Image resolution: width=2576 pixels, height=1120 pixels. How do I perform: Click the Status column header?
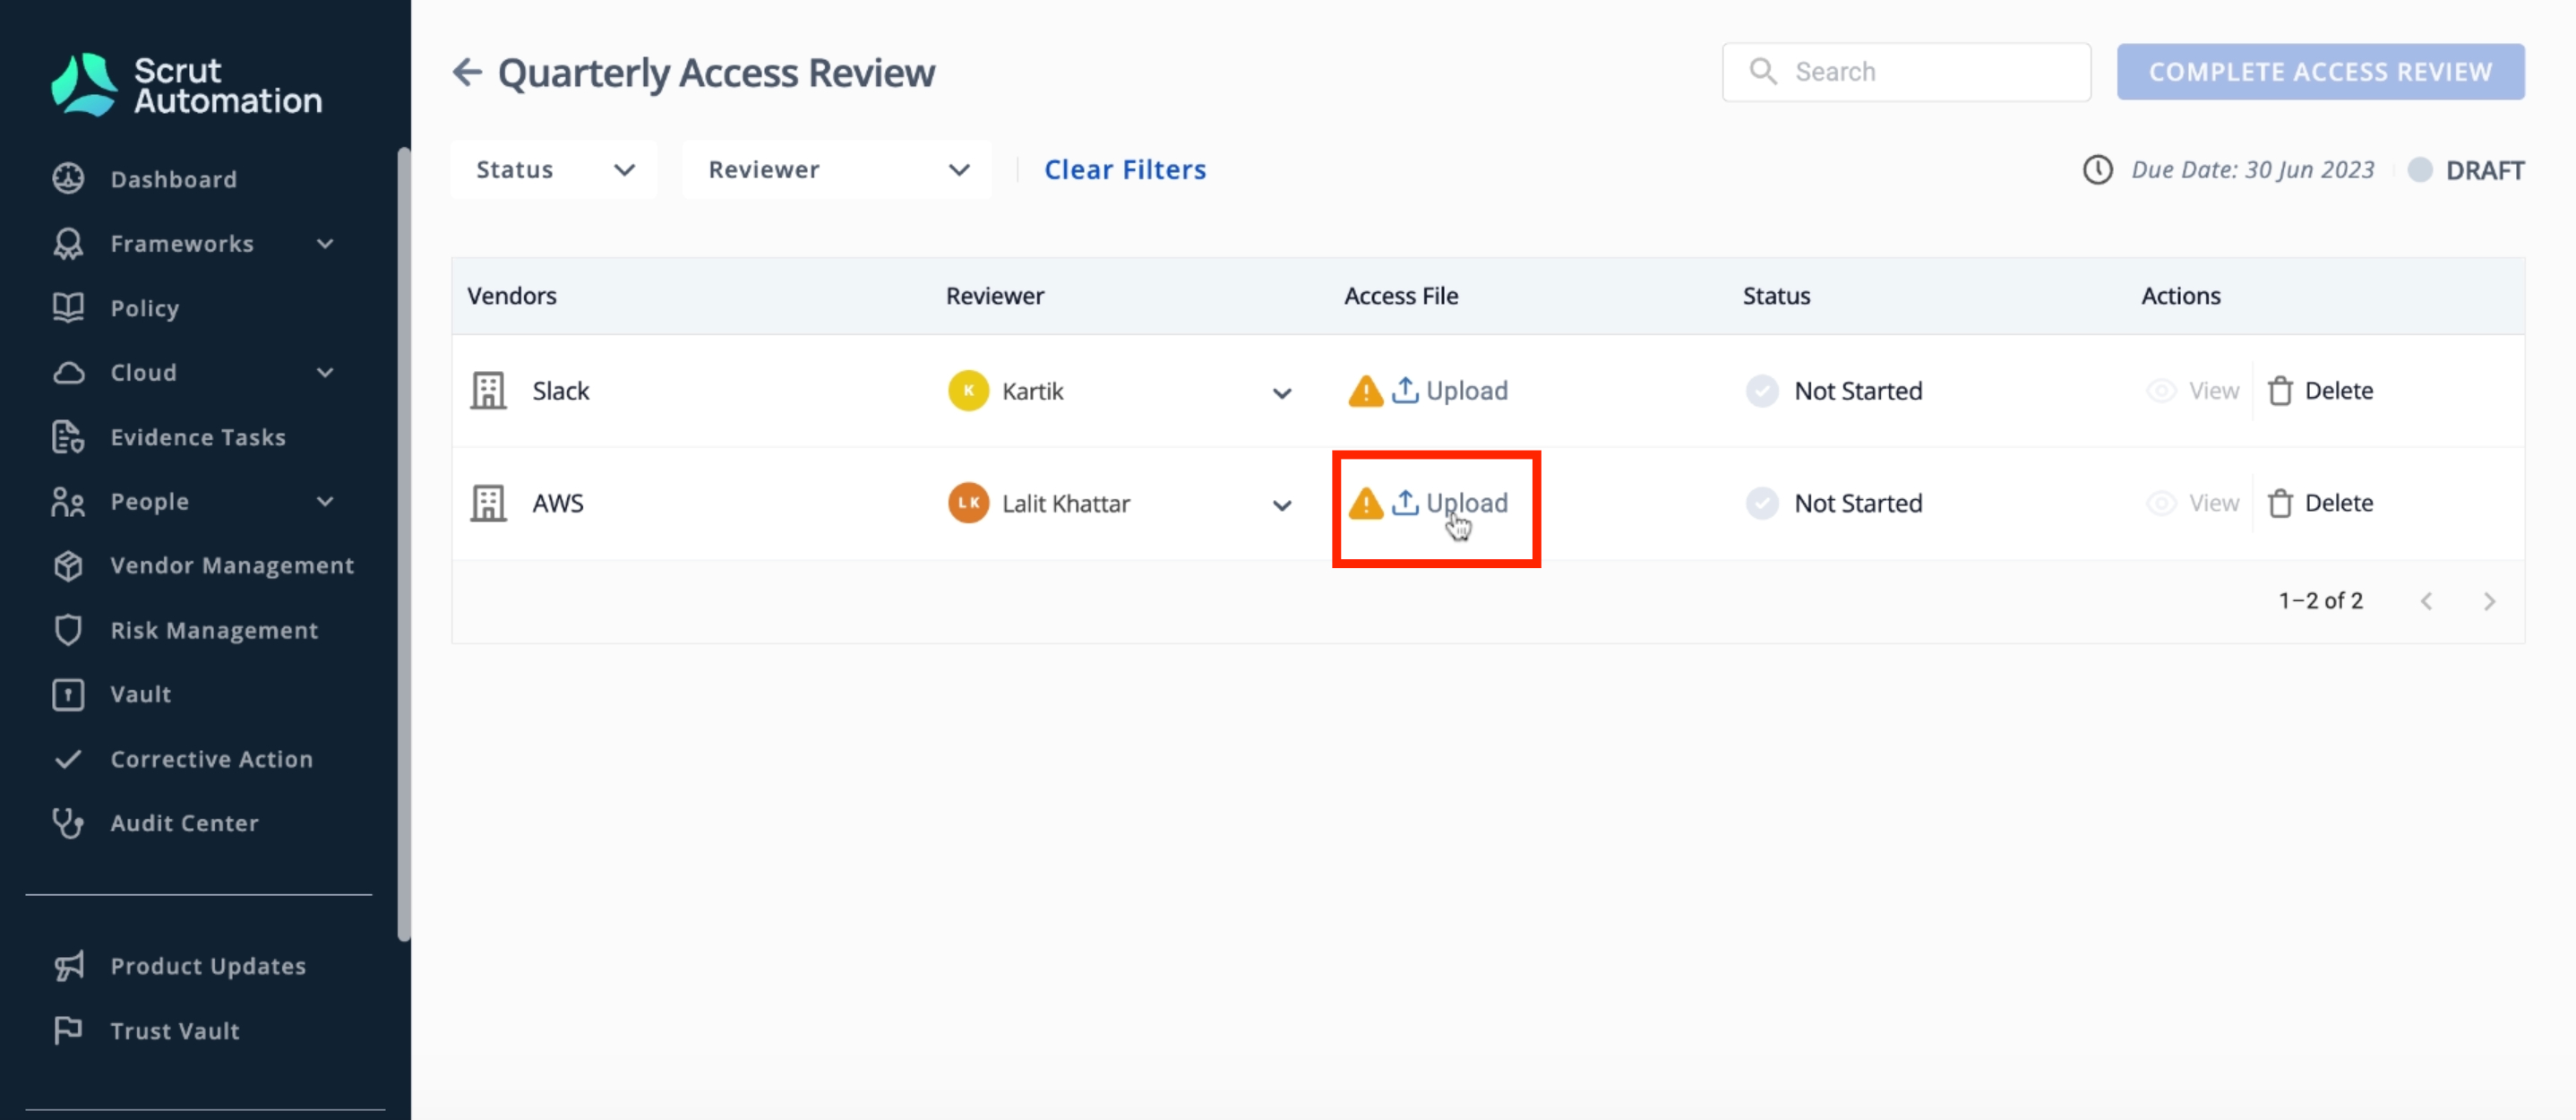click(x=1776, y=296)
